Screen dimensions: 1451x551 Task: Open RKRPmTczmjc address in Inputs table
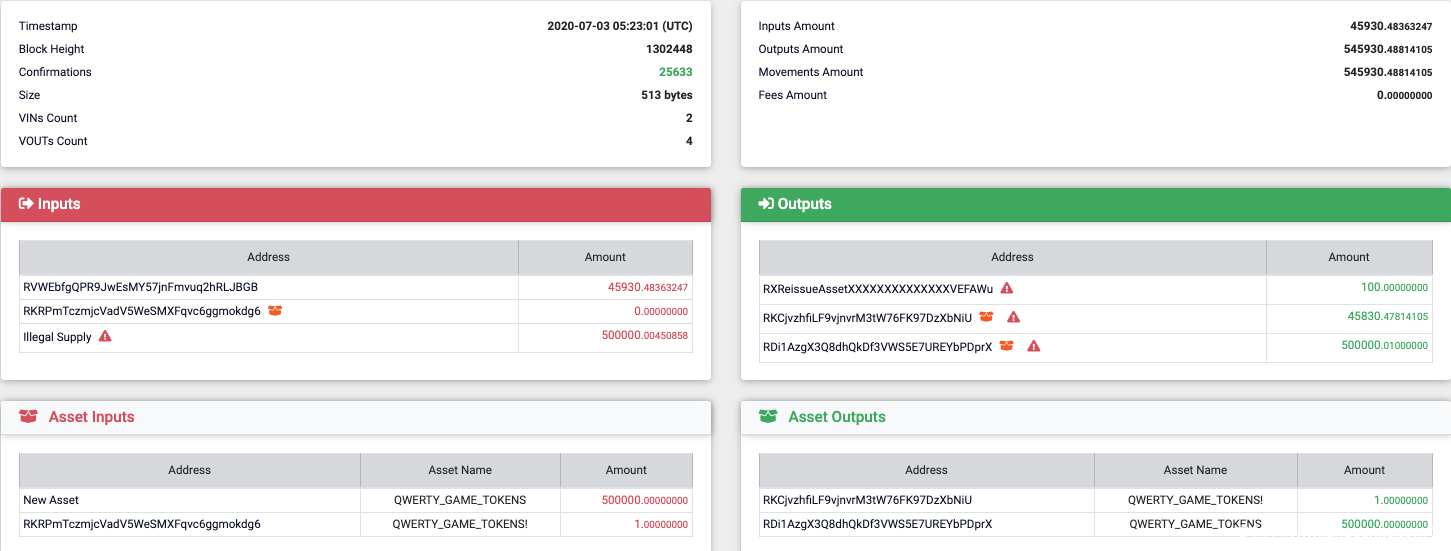(x=142, y=311)
